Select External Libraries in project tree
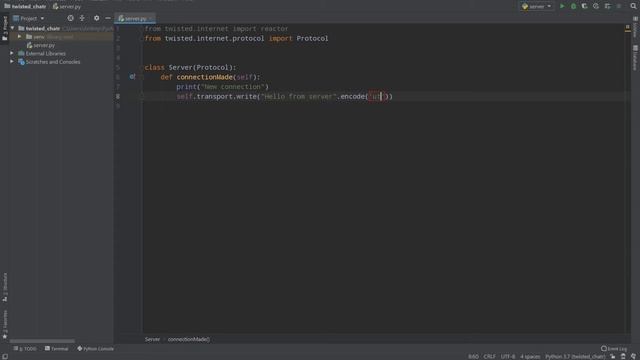Viewport: 640px width, 360px height. [x=45, y=53]
